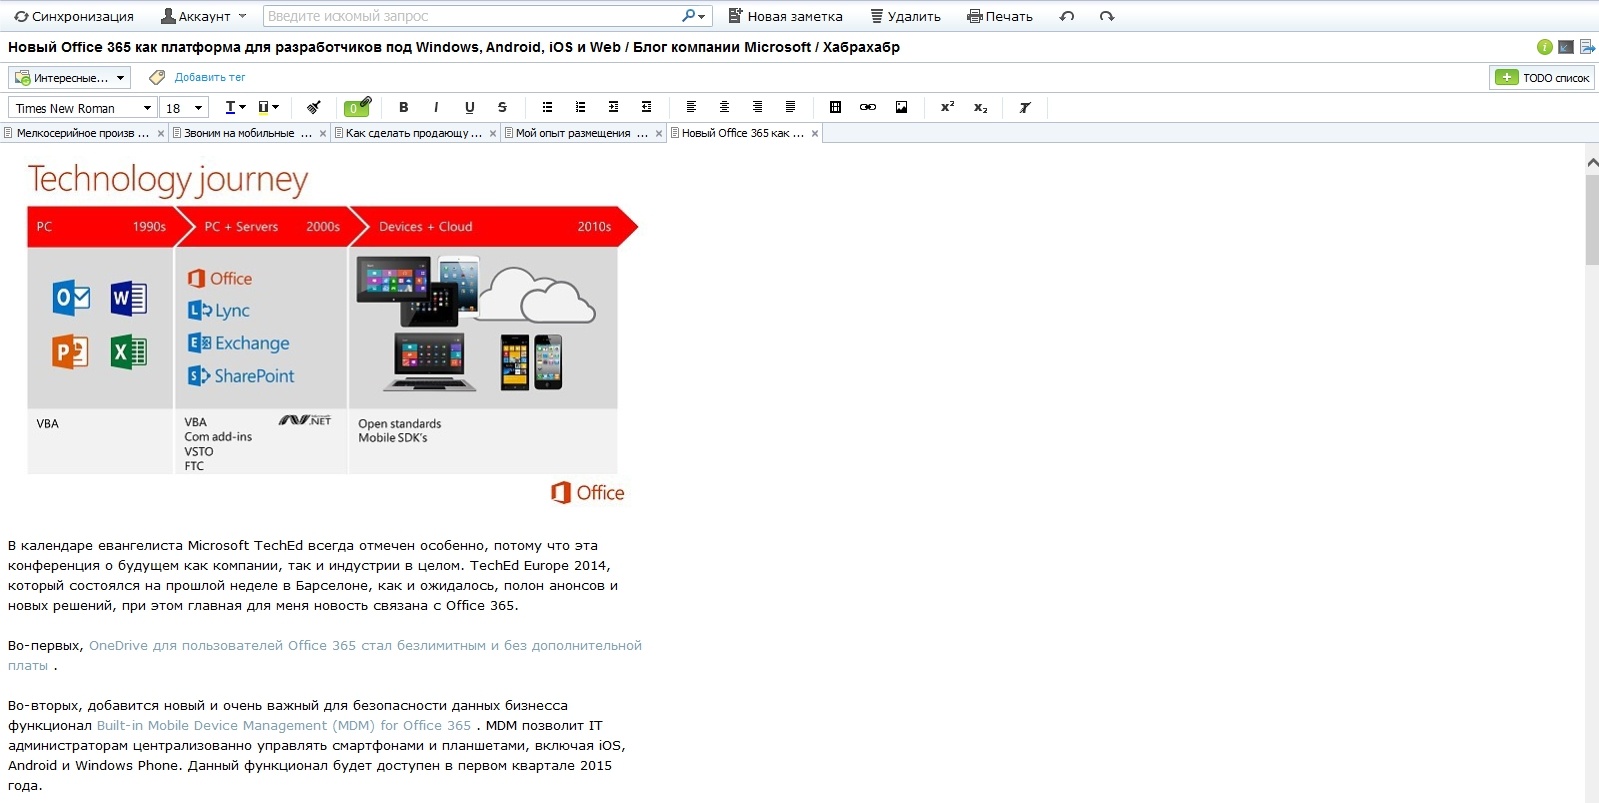The width and height of the screenshot is (1599, 803).
Task: Close the Мелкосерийное произв tab
Action: point(161,133)
